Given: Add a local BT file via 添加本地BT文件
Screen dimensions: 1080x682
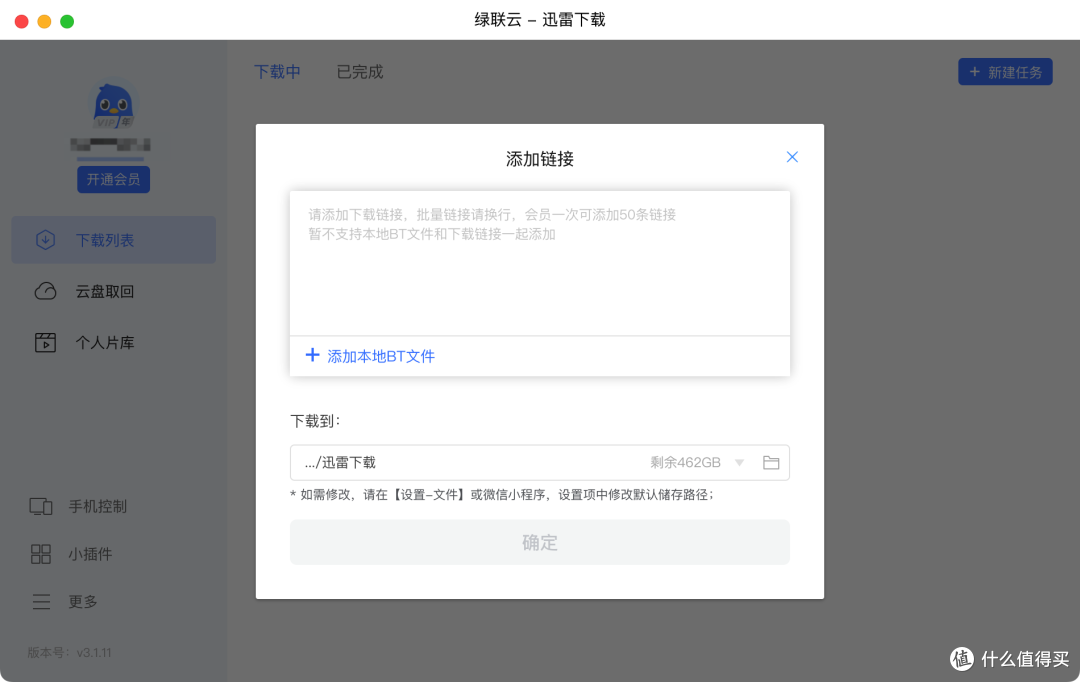Looking at the screenshot, I should [x=380, y=356].
